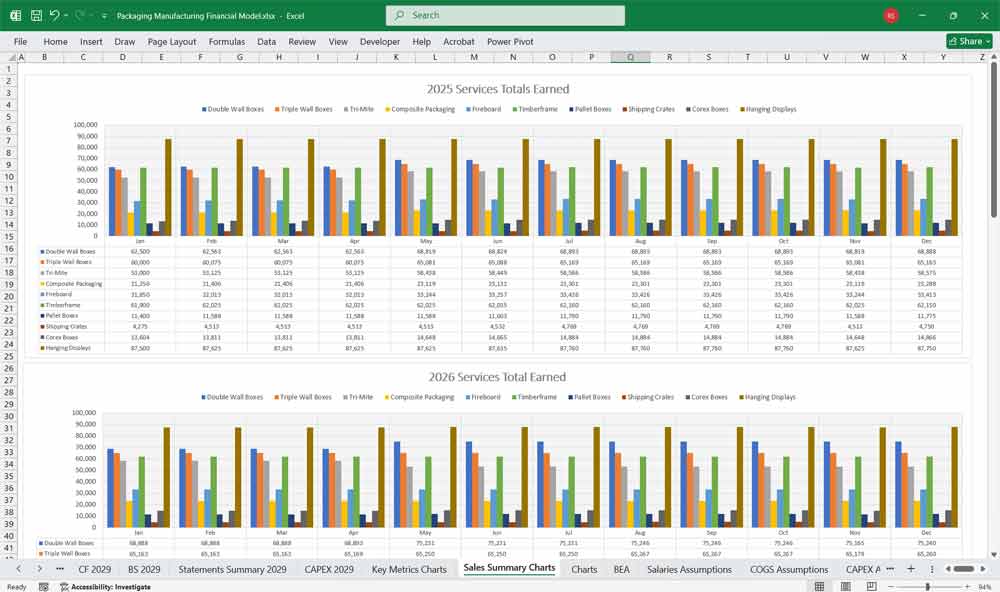Click Accessibility: Investigate in the status bar
This screenshot has height=592, width=1000.
point(110,587)
